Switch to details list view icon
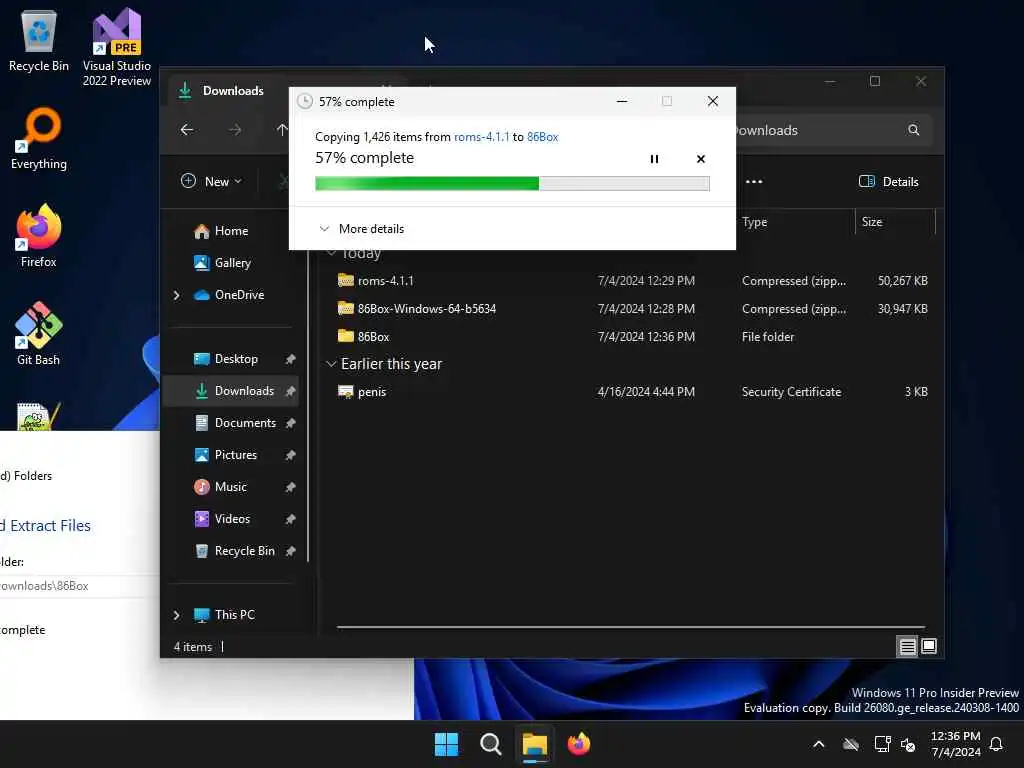 coord(907,647)
